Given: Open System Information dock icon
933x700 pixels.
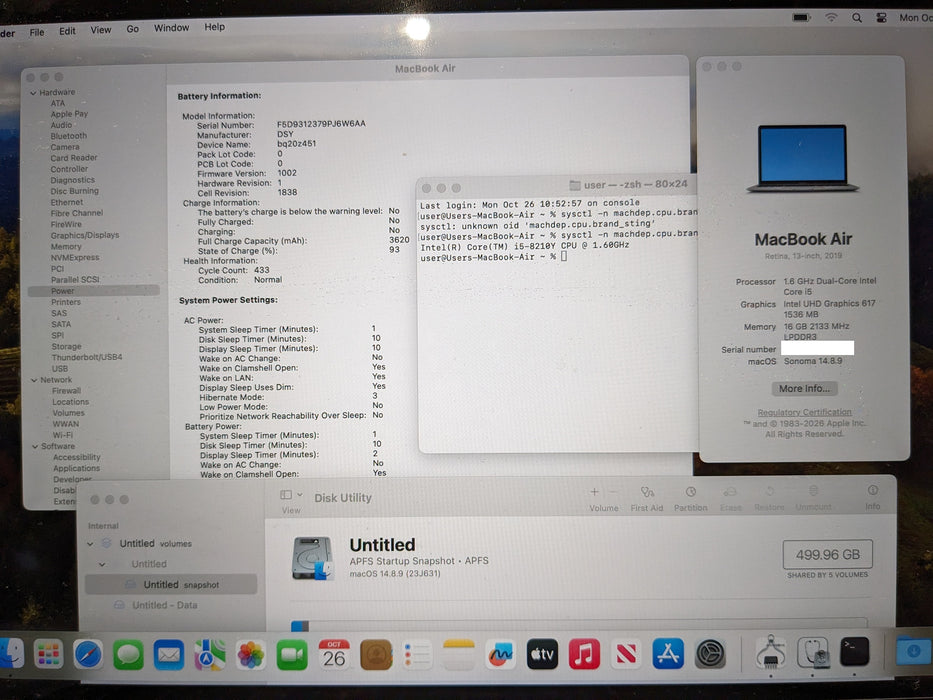Looking at the screenshot, I should pos(771,652).
